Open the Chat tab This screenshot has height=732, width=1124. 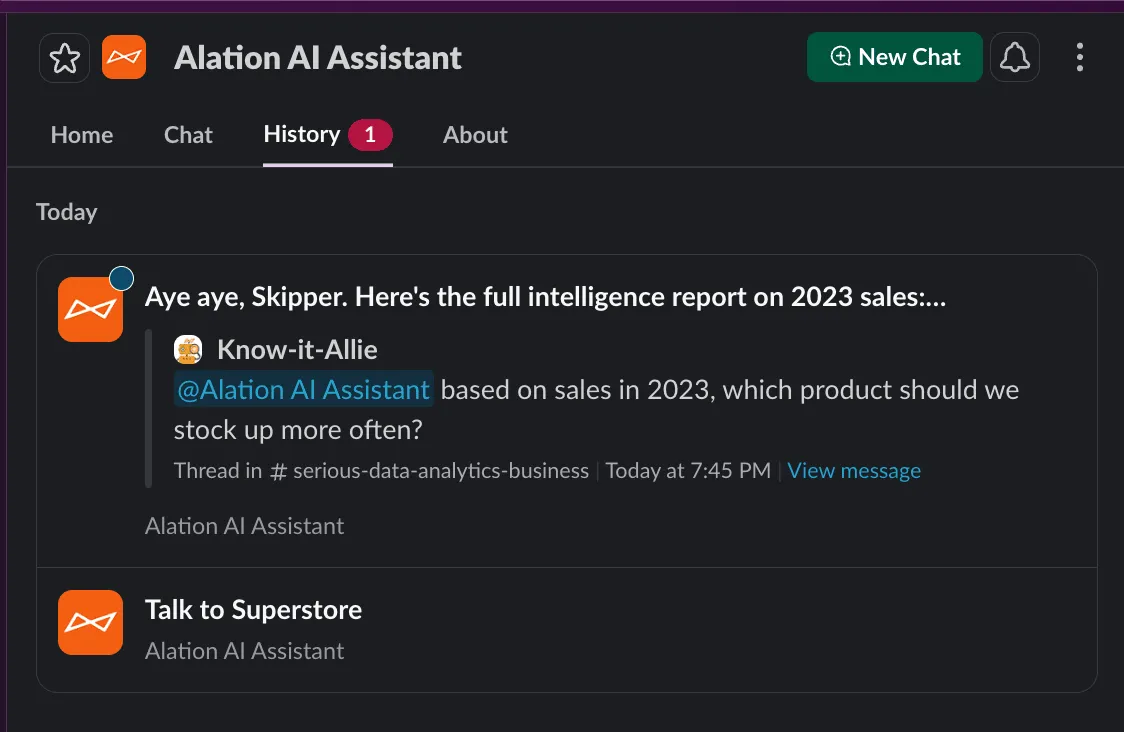tap(188, 135)
